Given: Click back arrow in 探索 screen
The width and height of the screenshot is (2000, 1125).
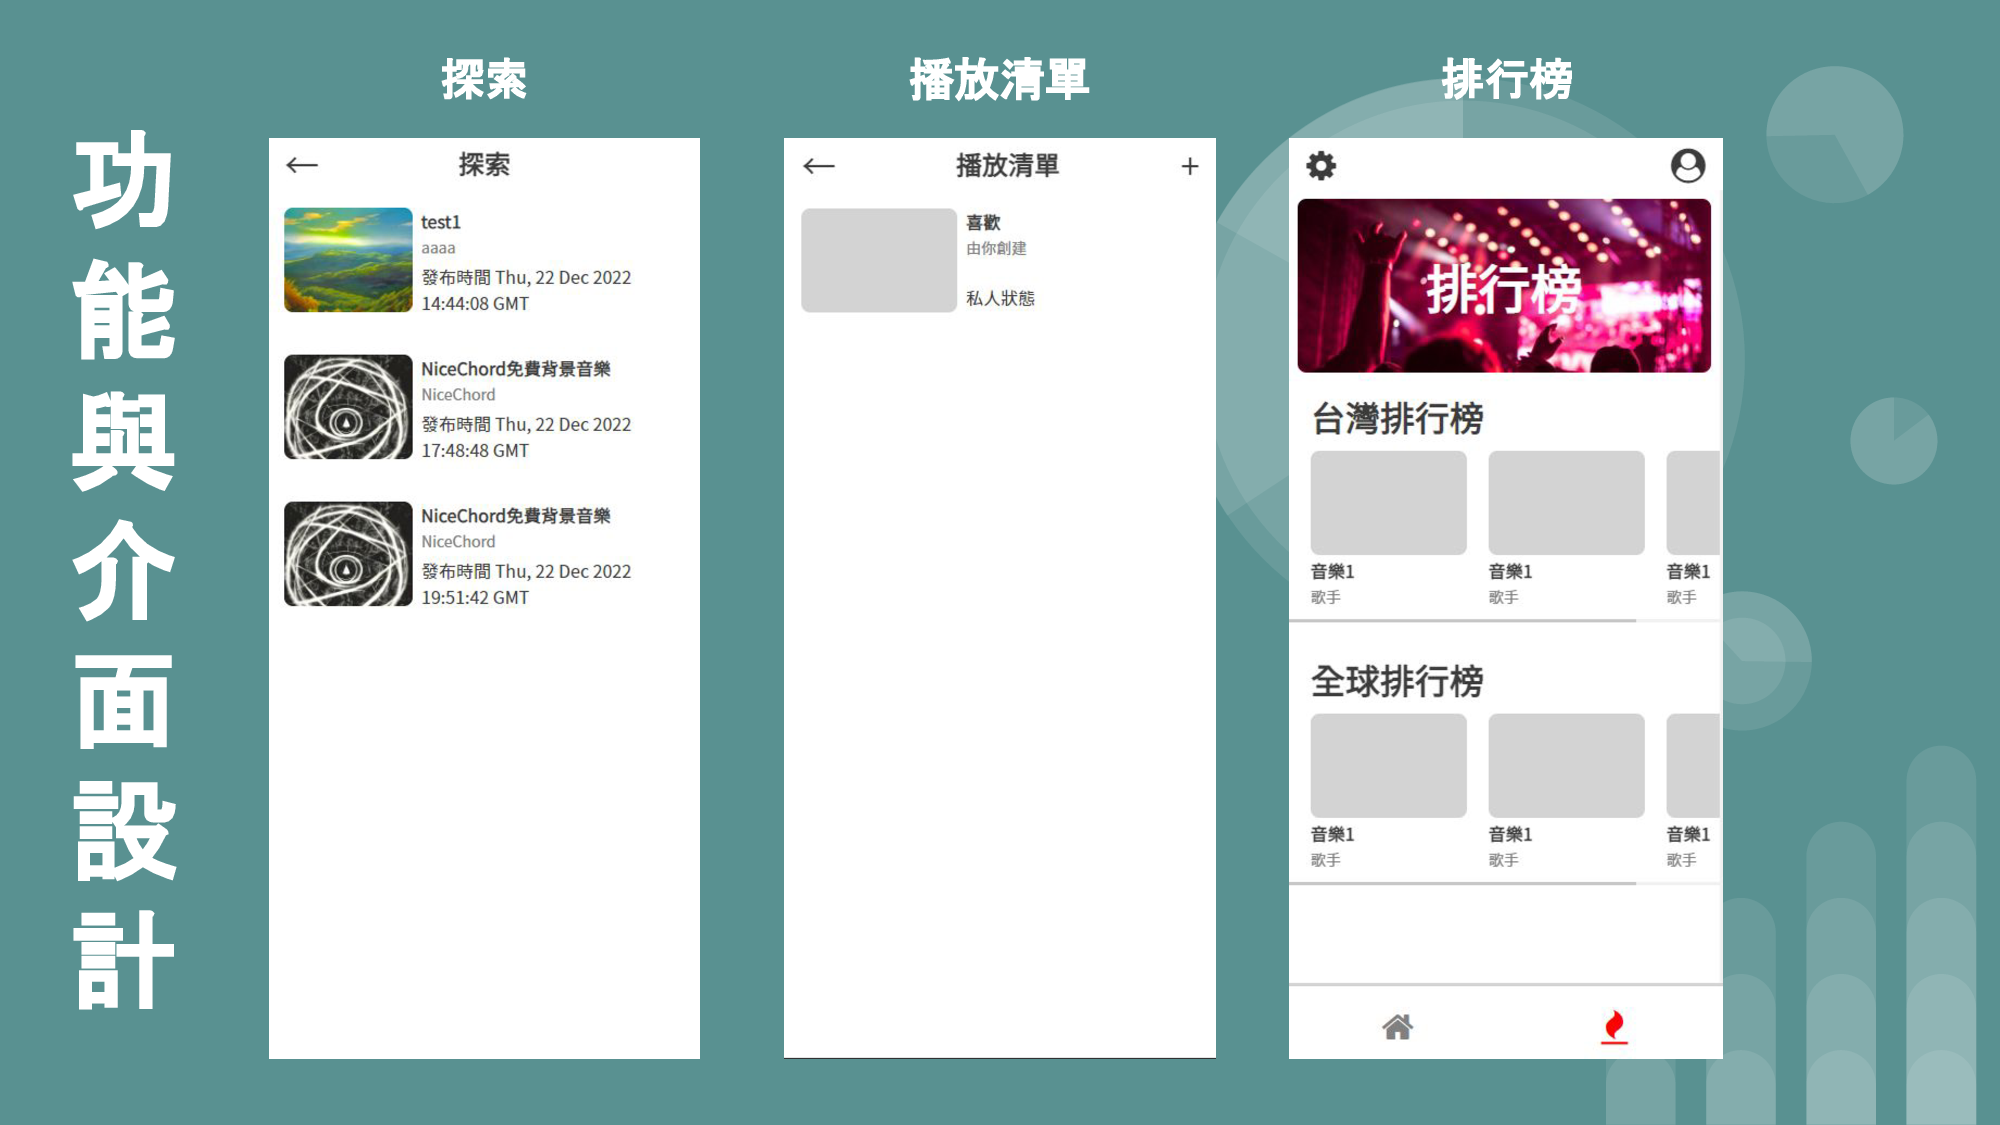Looking at the screenshot, I should 301,165.
